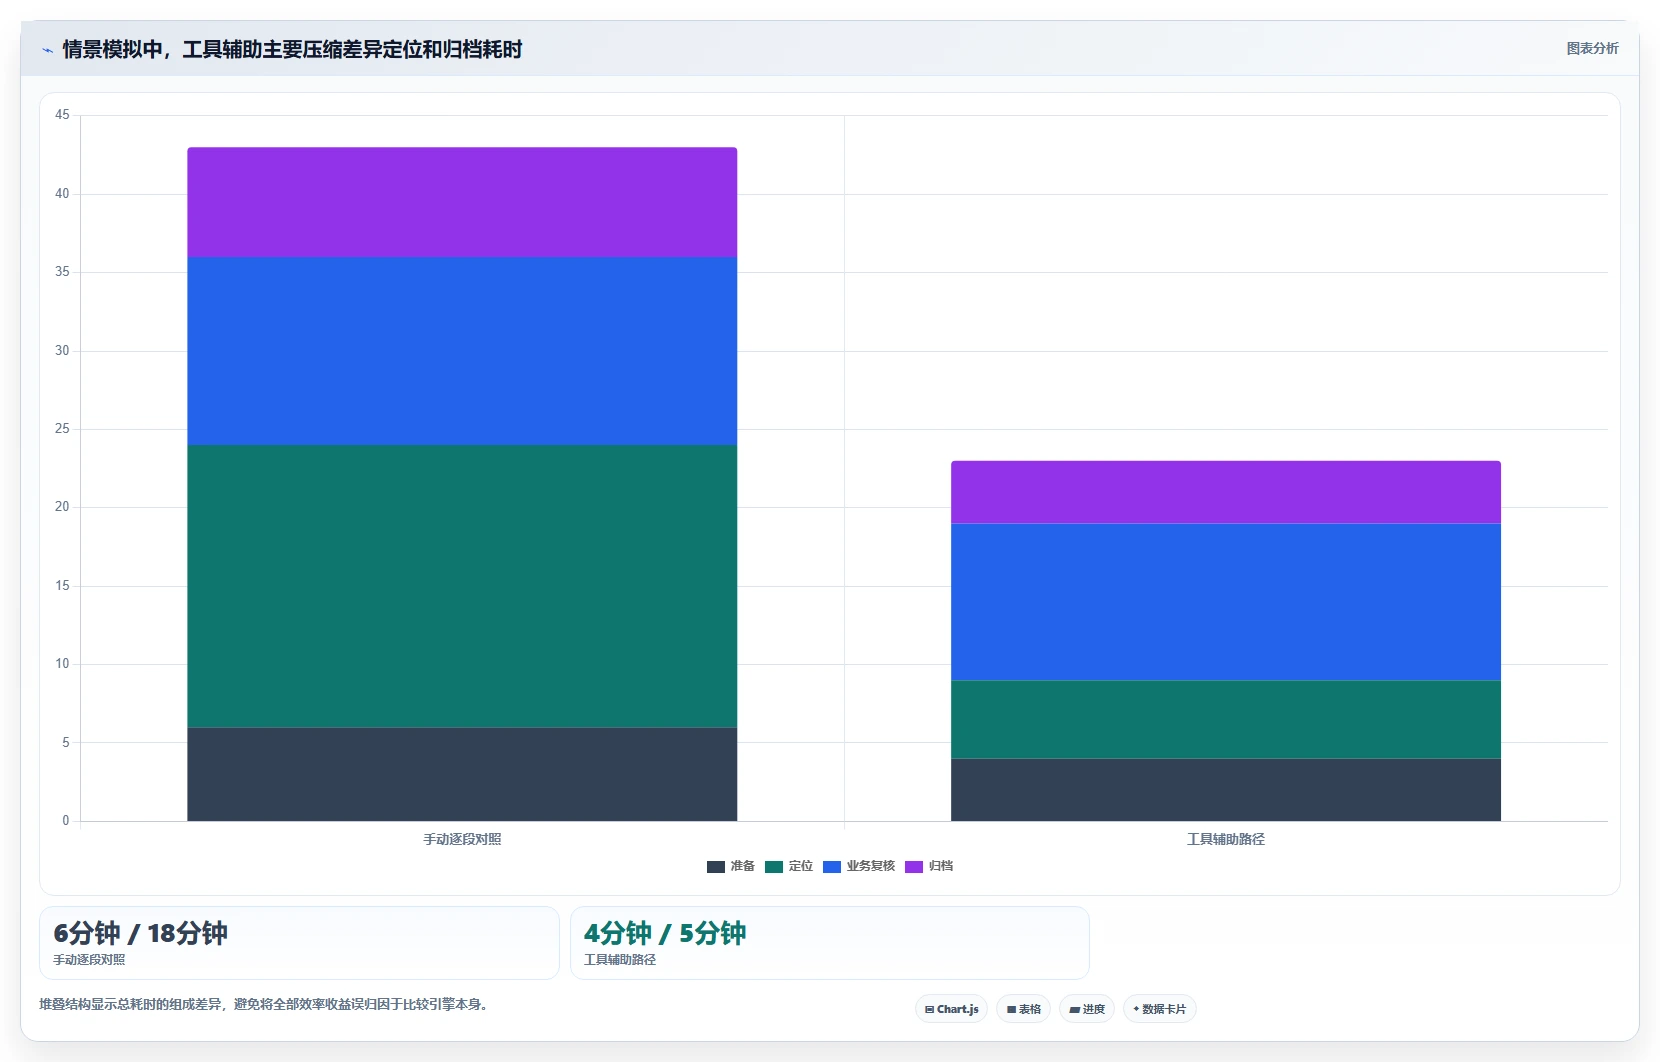Click the 工具辅助路径 x-axis label
Viewport: 1660px width, 1062px height.
tap(1226, 839)
